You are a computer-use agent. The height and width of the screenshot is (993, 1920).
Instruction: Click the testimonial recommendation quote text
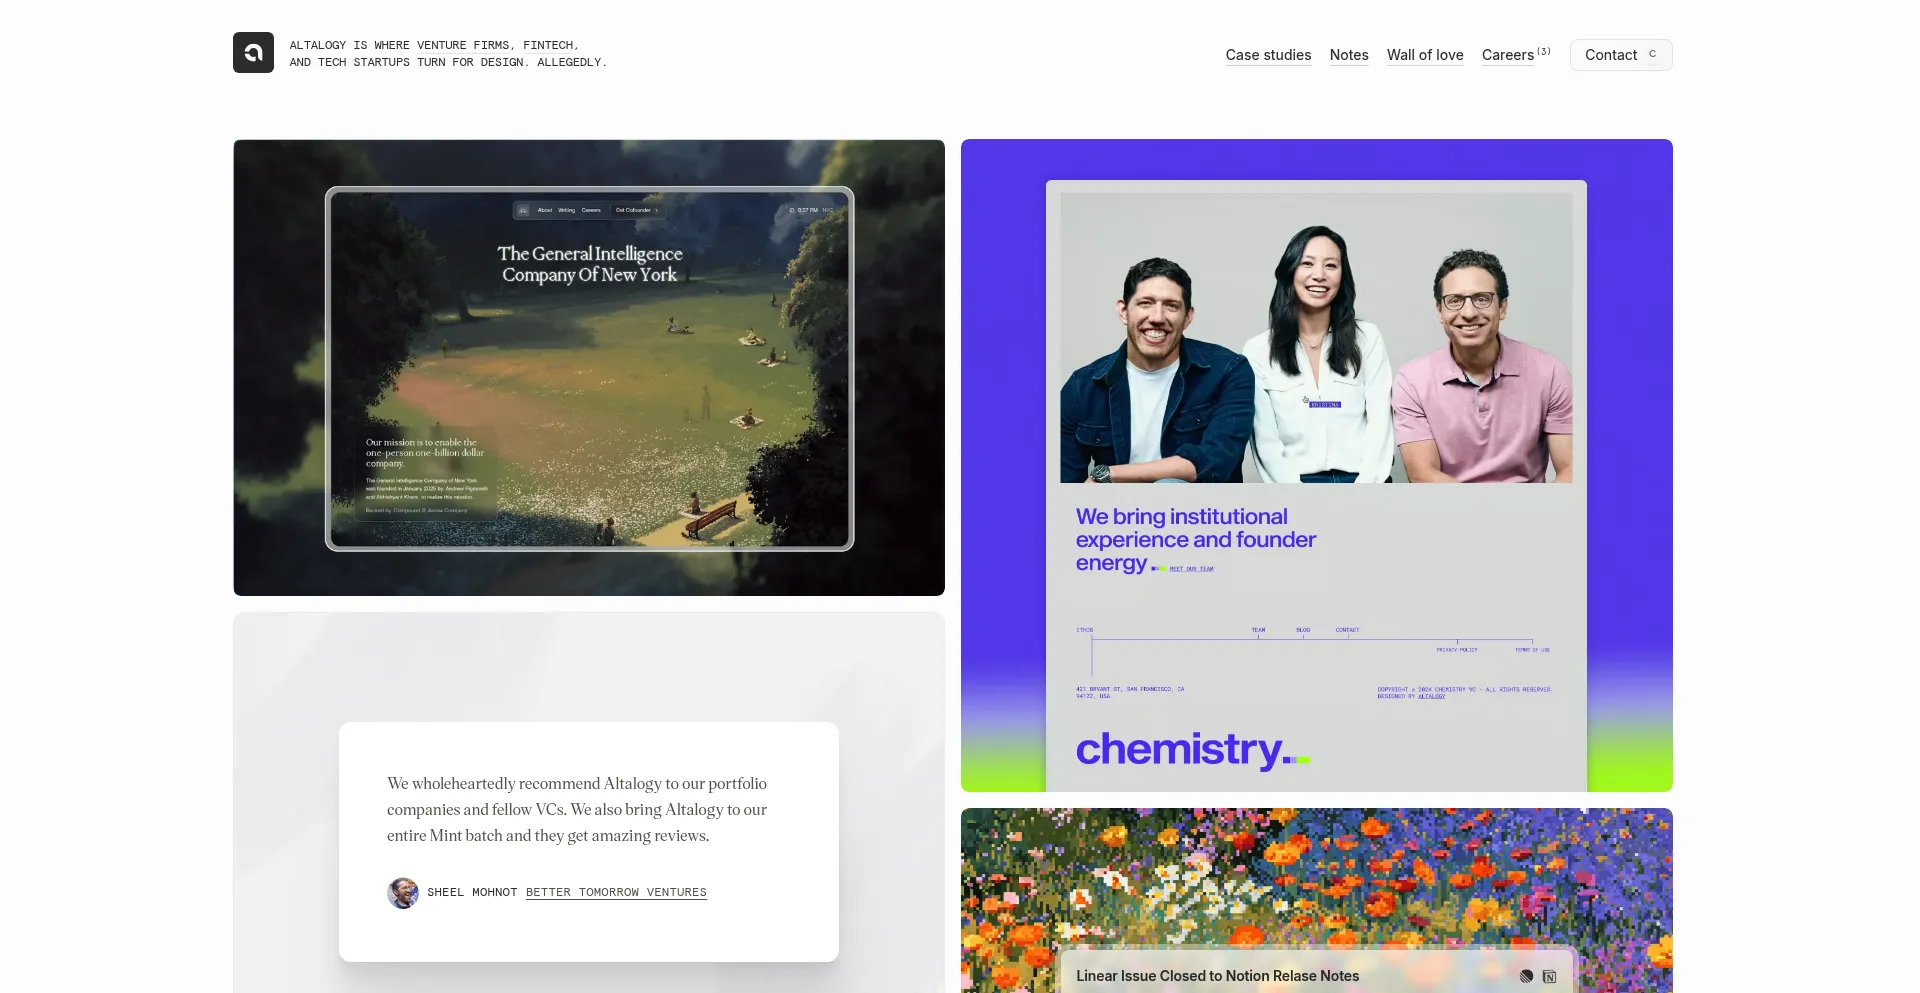coord(577,809)
